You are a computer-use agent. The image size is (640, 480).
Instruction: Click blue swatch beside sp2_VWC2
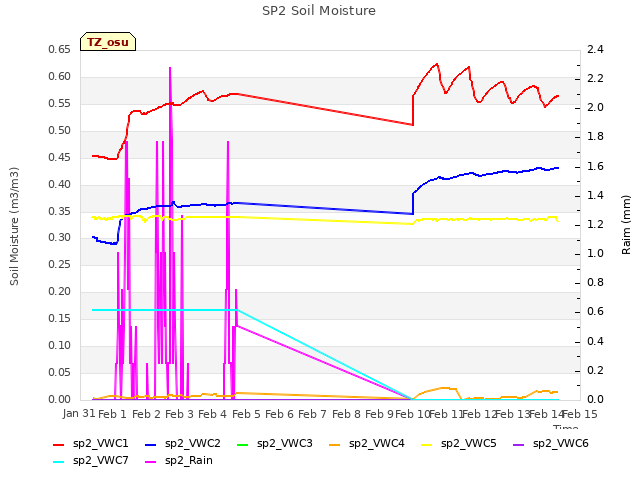(x=151, y=444)
